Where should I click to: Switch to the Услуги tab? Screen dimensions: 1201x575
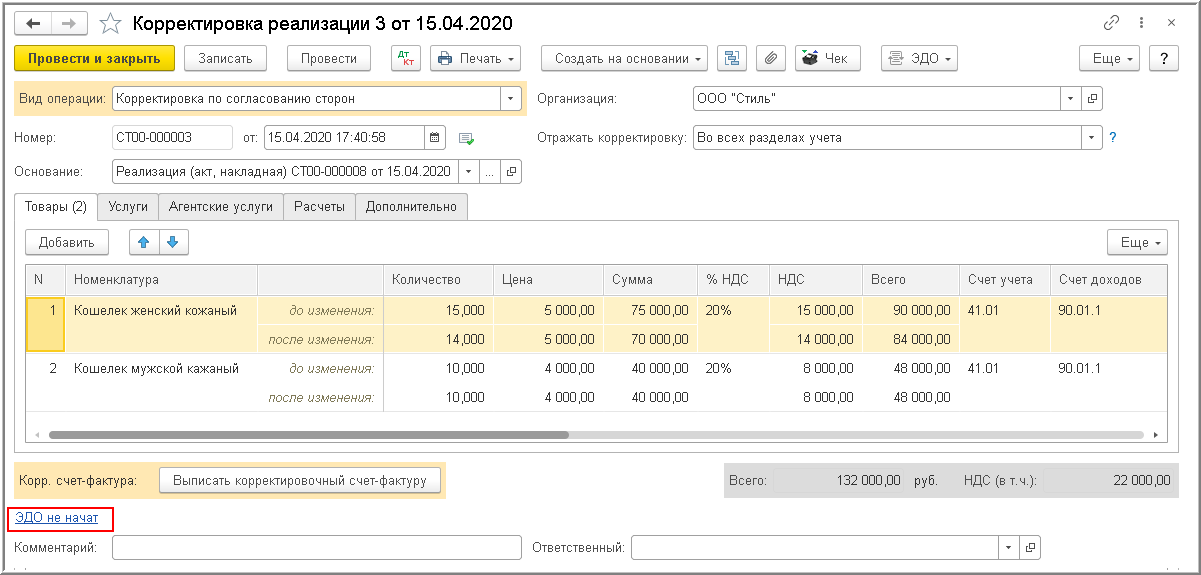pyautogui.click(x=128, y=206)
